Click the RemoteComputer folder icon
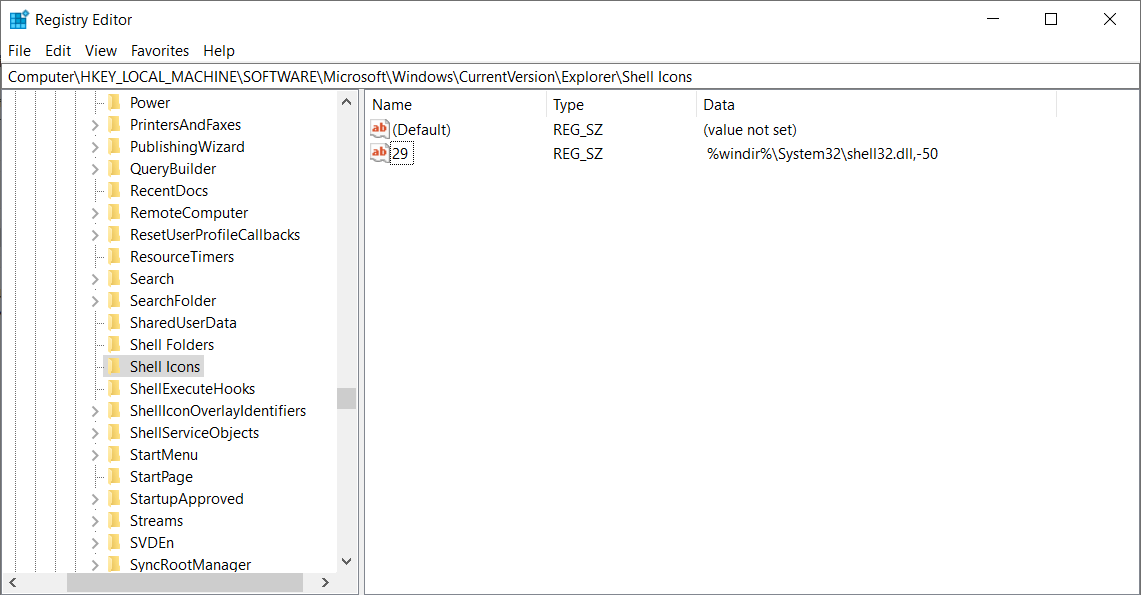Screen dimensions: 1141x595 [x=114, y=212]
